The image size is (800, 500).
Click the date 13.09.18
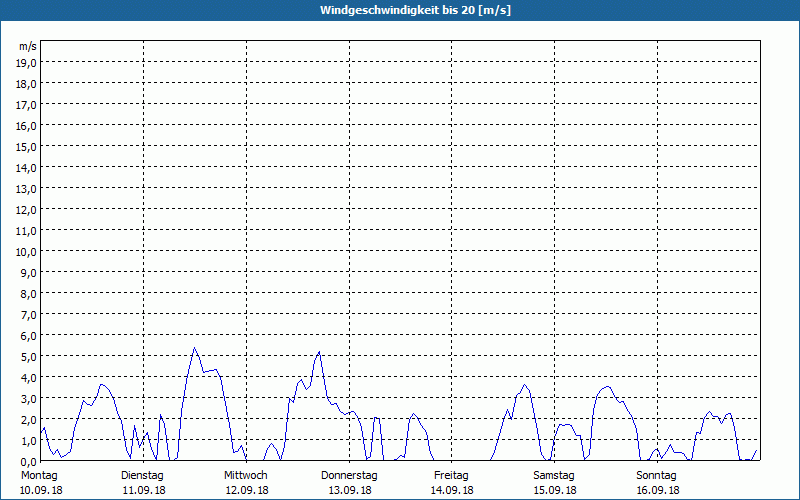pos(350,490)
